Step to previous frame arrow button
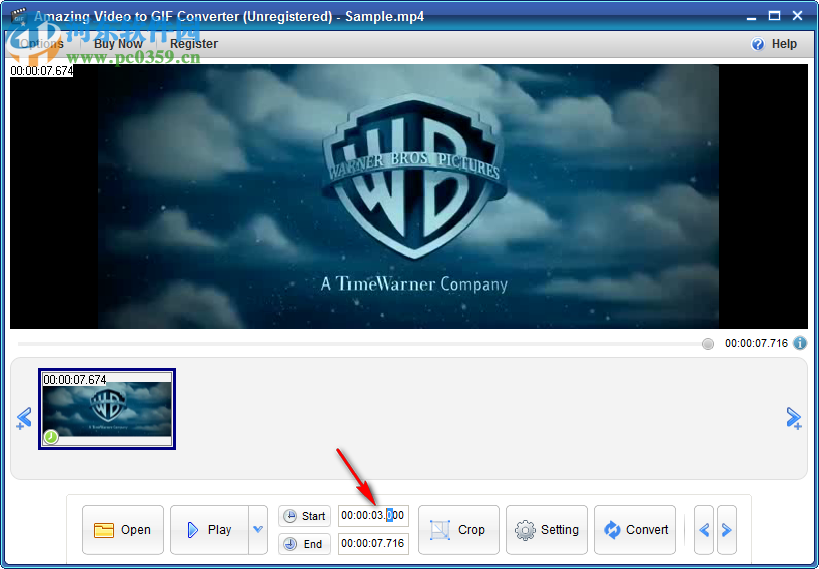Viewport: 819px width, 569px height. tap(704, 530)
